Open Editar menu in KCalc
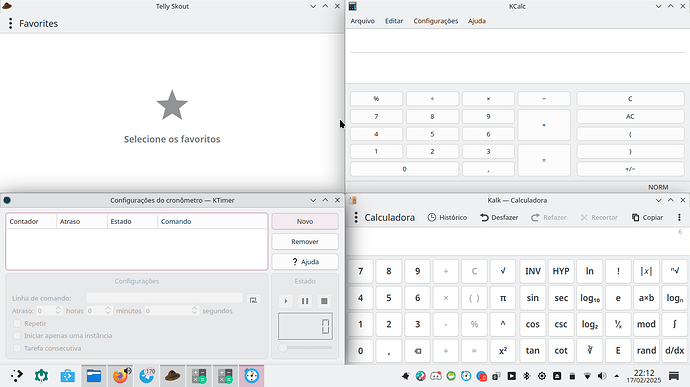This screenshot has width=690, height=387. pos(394,21)
